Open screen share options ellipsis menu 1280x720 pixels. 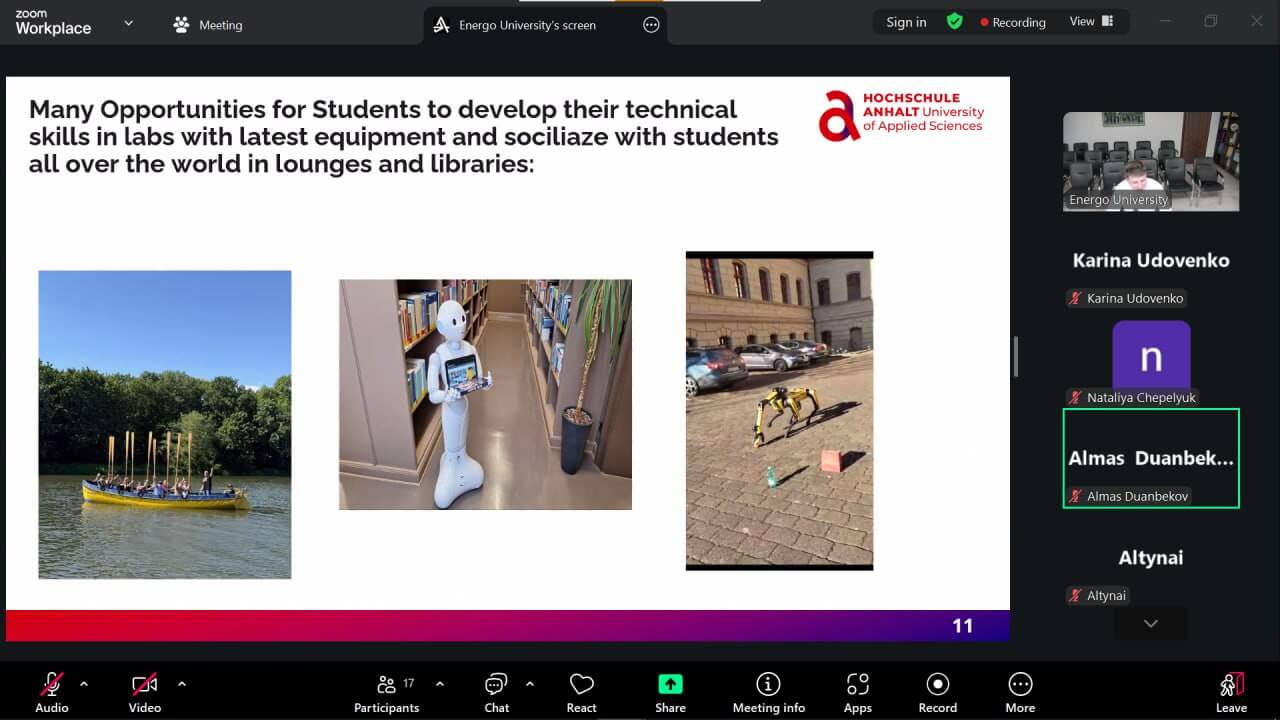click(651, 25)
